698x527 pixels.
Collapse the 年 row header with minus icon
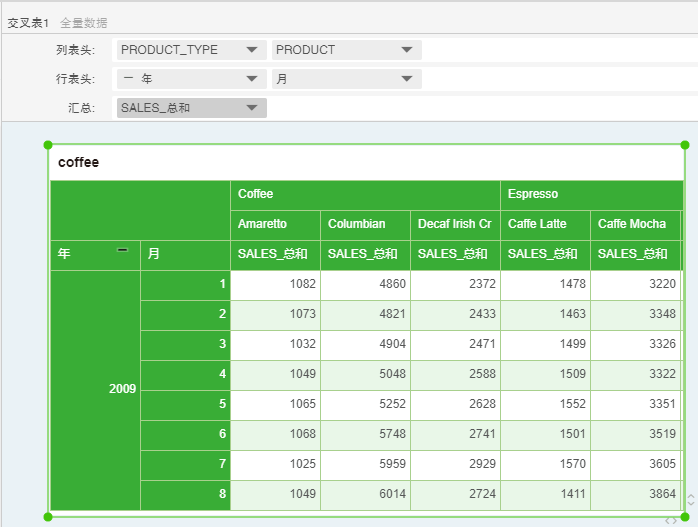tap(122, 251)
